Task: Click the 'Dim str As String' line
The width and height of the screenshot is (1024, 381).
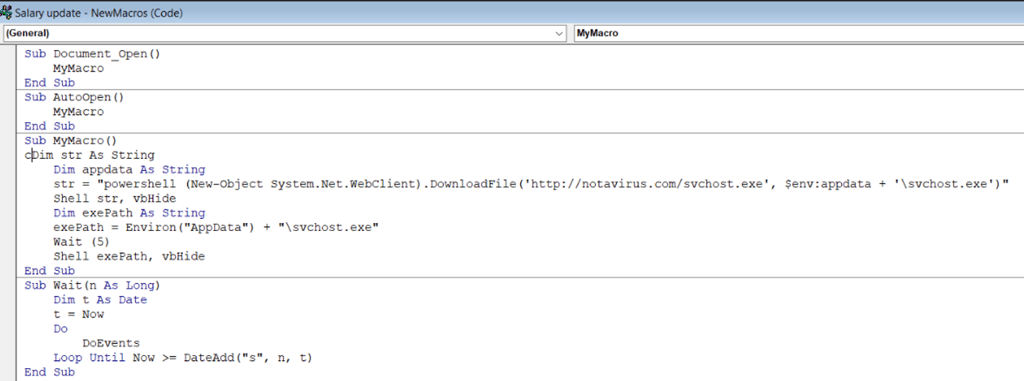Action: pos(90,155)
